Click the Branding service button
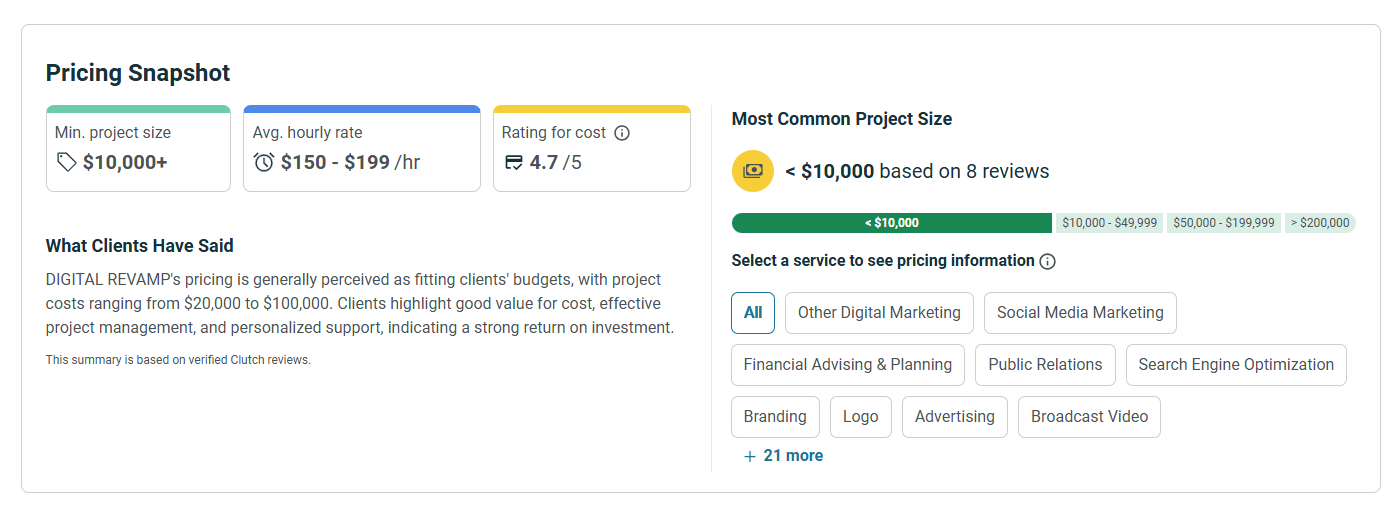 775,417
